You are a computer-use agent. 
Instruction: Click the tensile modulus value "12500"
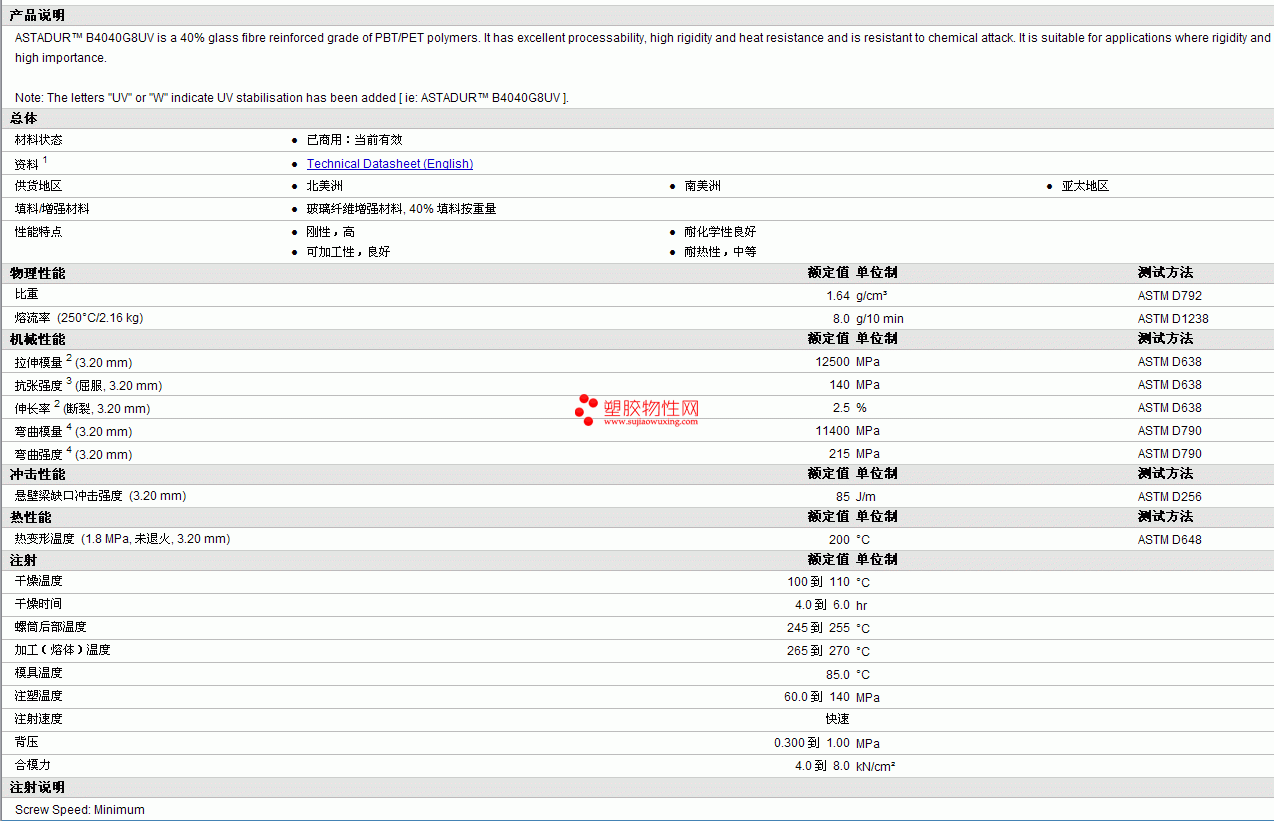[x=833, y=362]
